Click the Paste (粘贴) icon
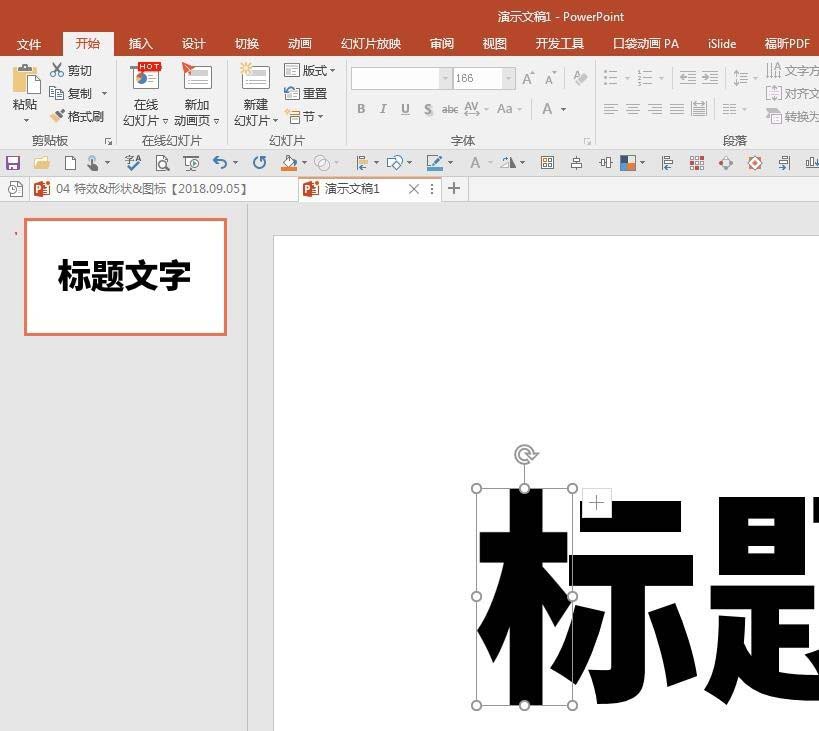This screenshot has height=731, width=819. click(x=26, y=79)
